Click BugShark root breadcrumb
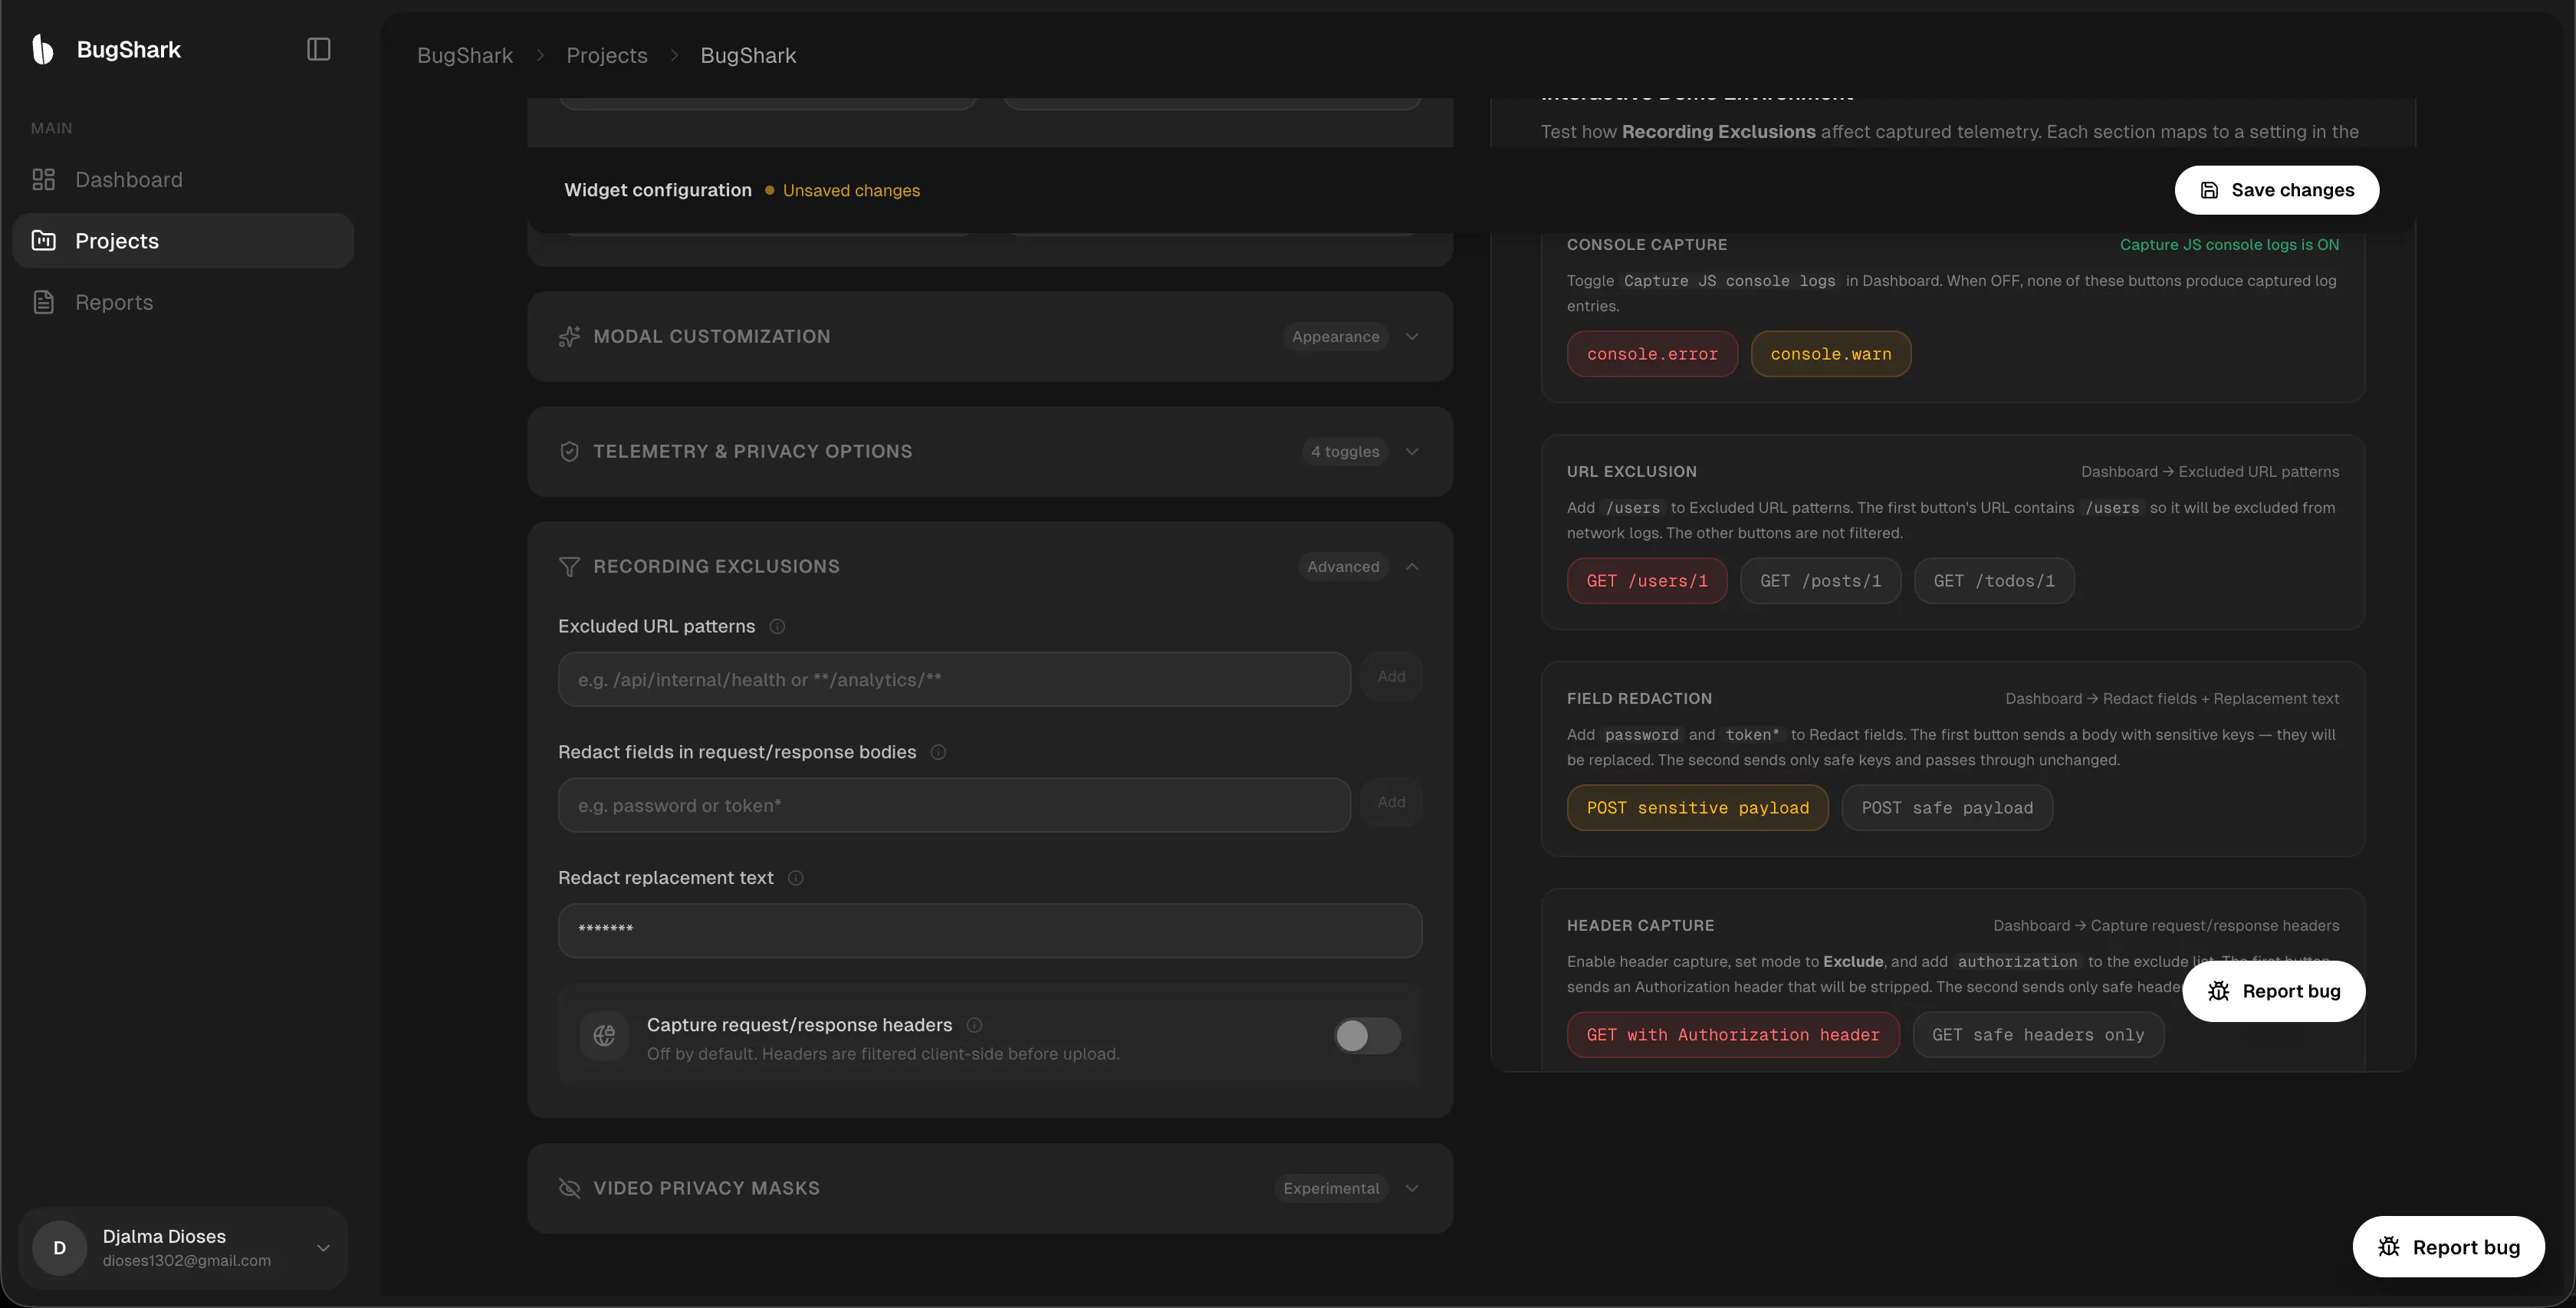The image size is (2576, 1308). 465,55
